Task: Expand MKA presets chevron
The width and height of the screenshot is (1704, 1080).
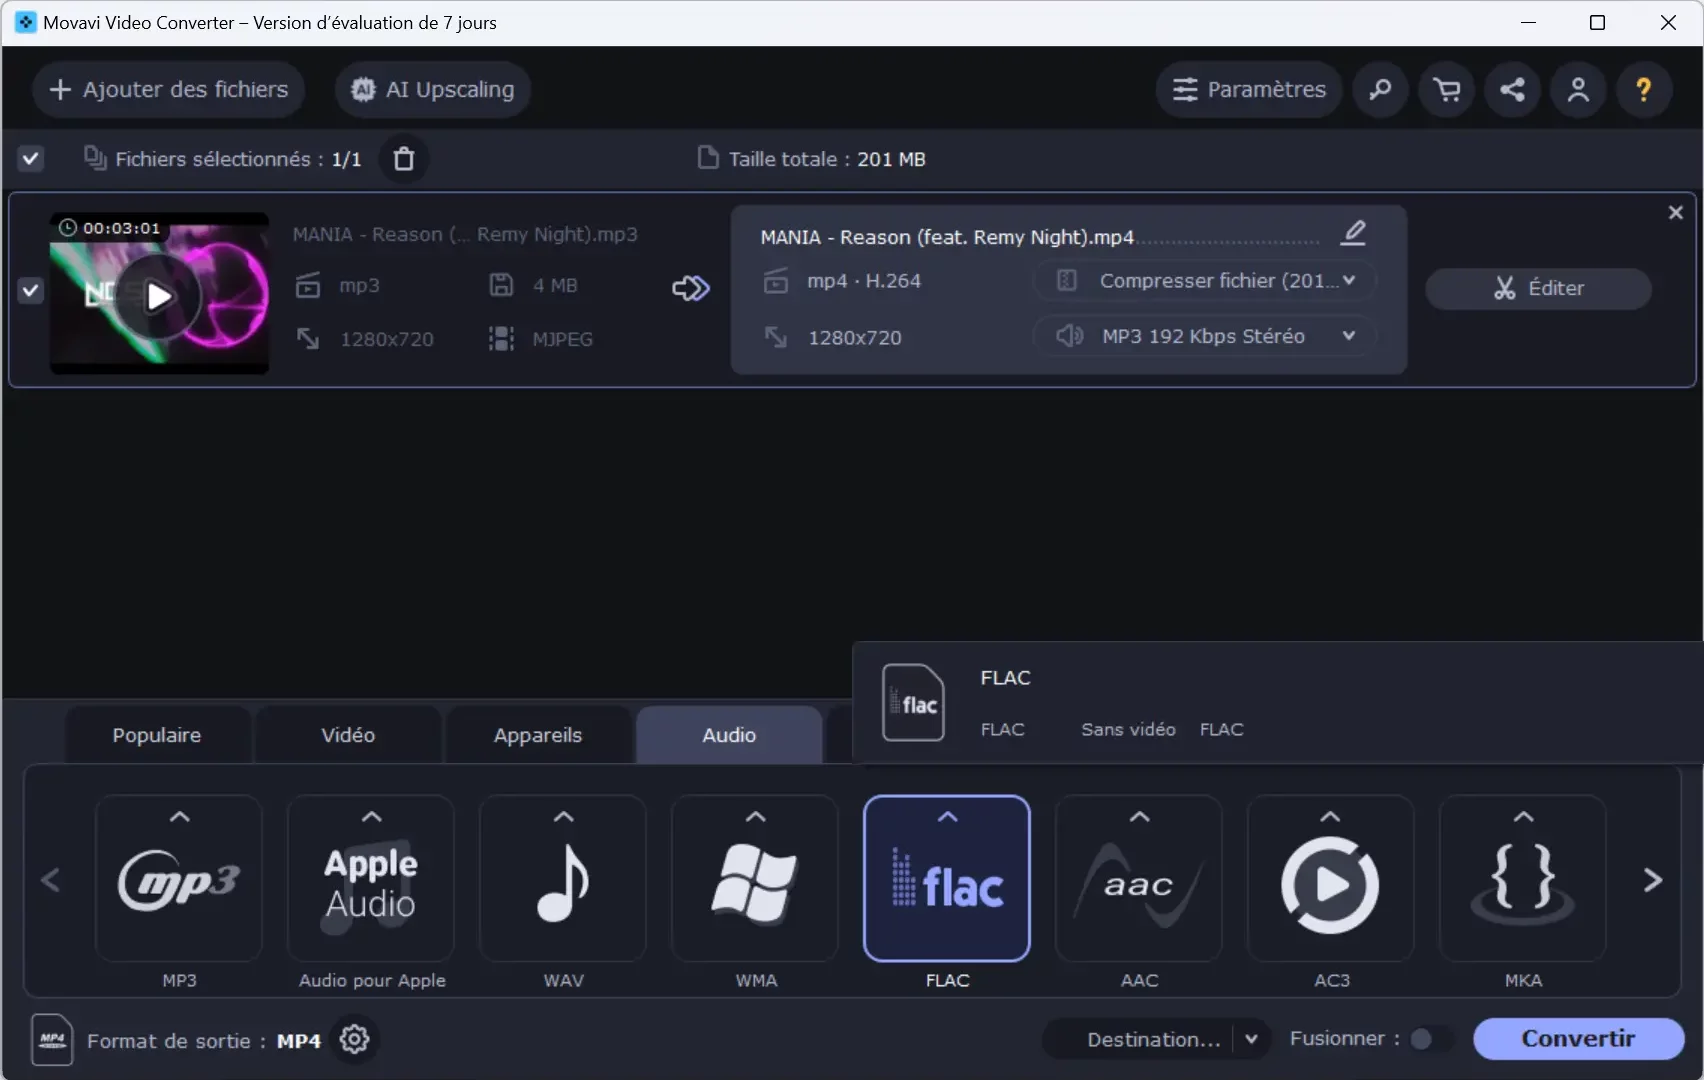Action: [x=1523, y=817]
